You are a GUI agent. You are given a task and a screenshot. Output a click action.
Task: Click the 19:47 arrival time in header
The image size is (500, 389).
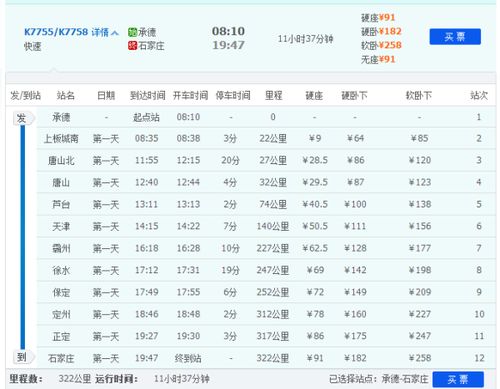pyautogui.click(x=229, y=45)
